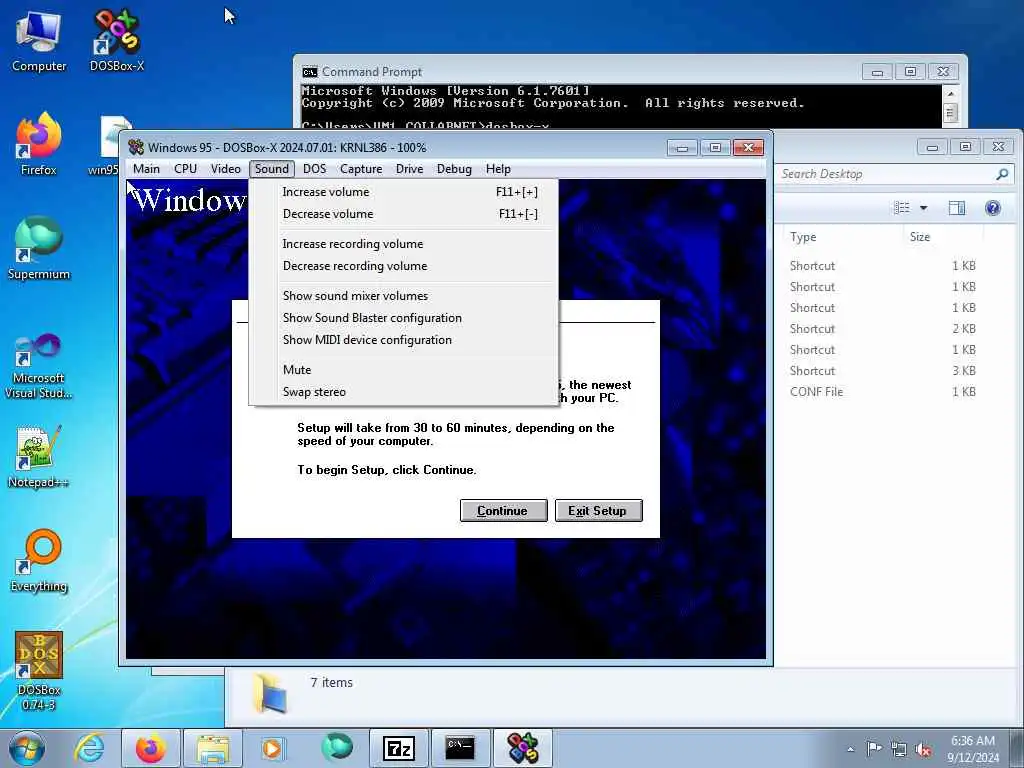Minimize the DOSBox-X window
This screenshot has height=768, width=1024.
tap(682, 148)
